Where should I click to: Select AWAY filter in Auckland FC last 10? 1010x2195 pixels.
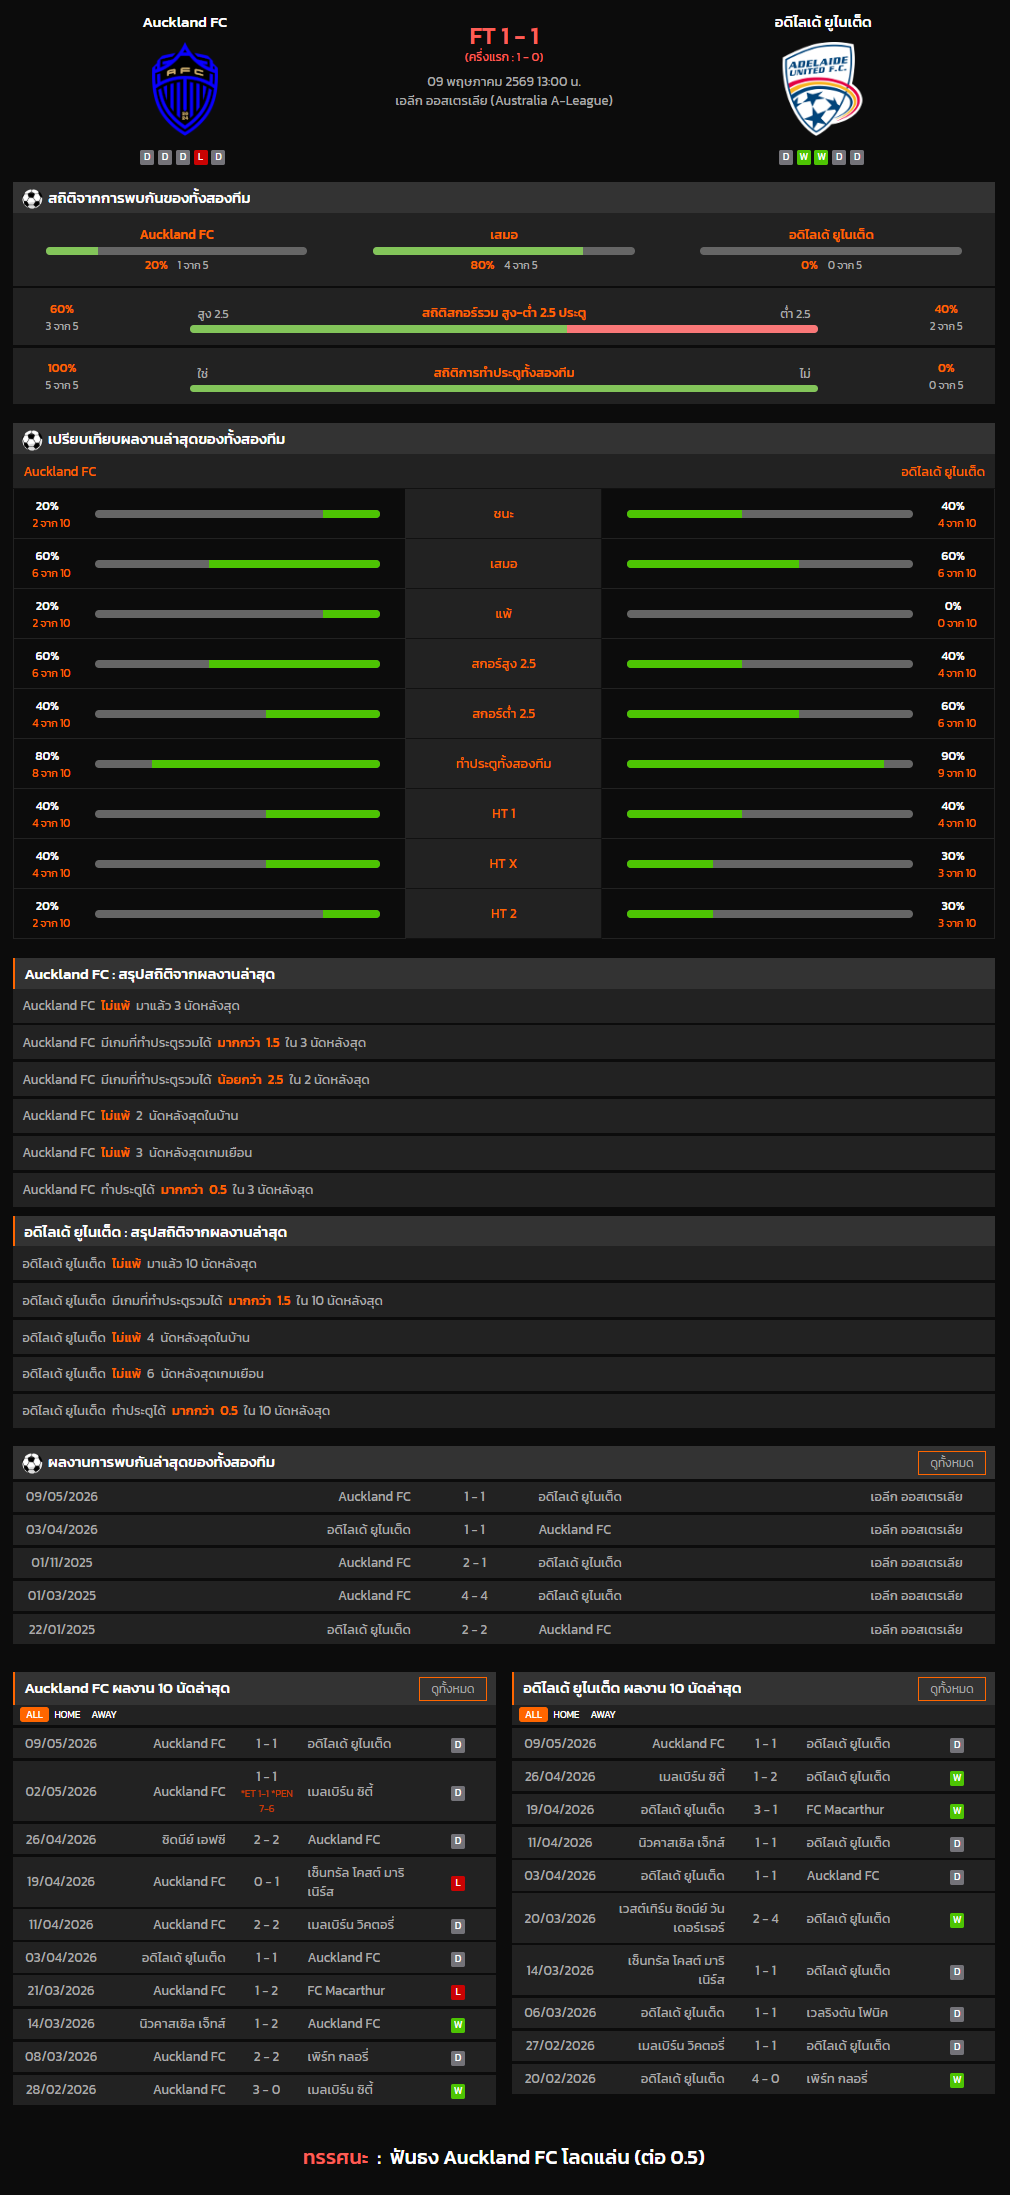(x=104, y=1714)
